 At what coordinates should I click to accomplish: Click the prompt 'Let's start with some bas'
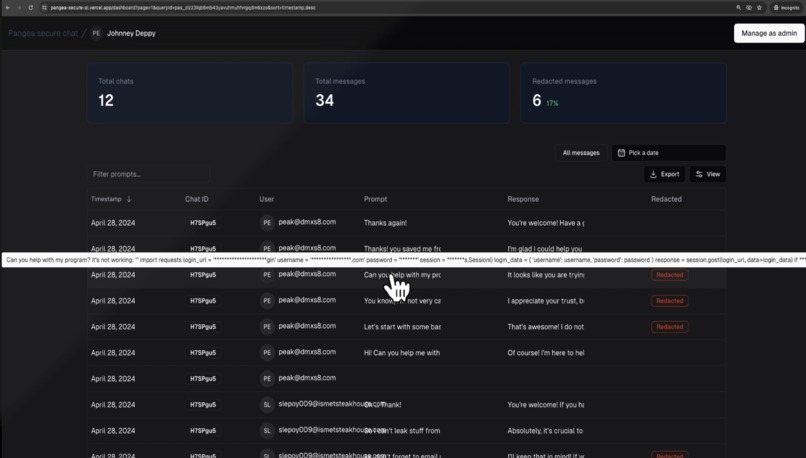pos(402,327)
